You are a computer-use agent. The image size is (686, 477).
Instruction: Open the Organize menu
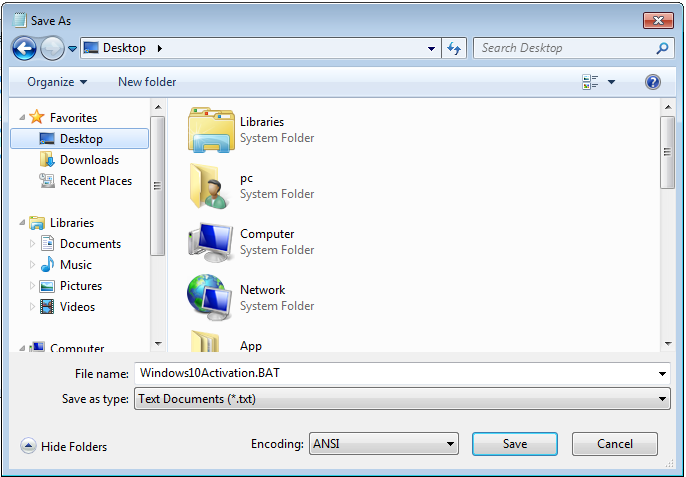pos(57,82)
